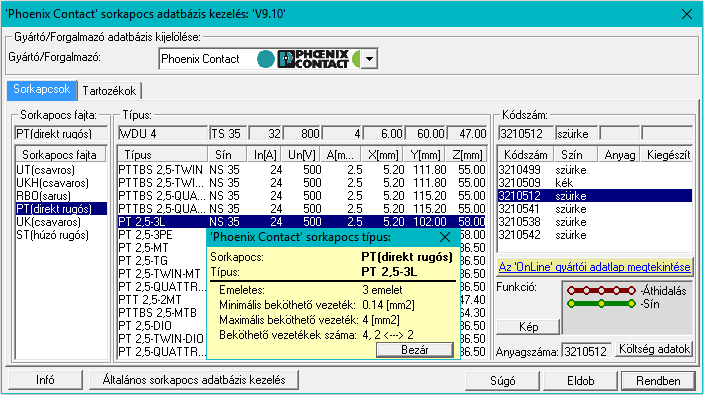Screen dimensions: 704x395
Task: Select code number 3210538 row
Action: tap(595, 222)
